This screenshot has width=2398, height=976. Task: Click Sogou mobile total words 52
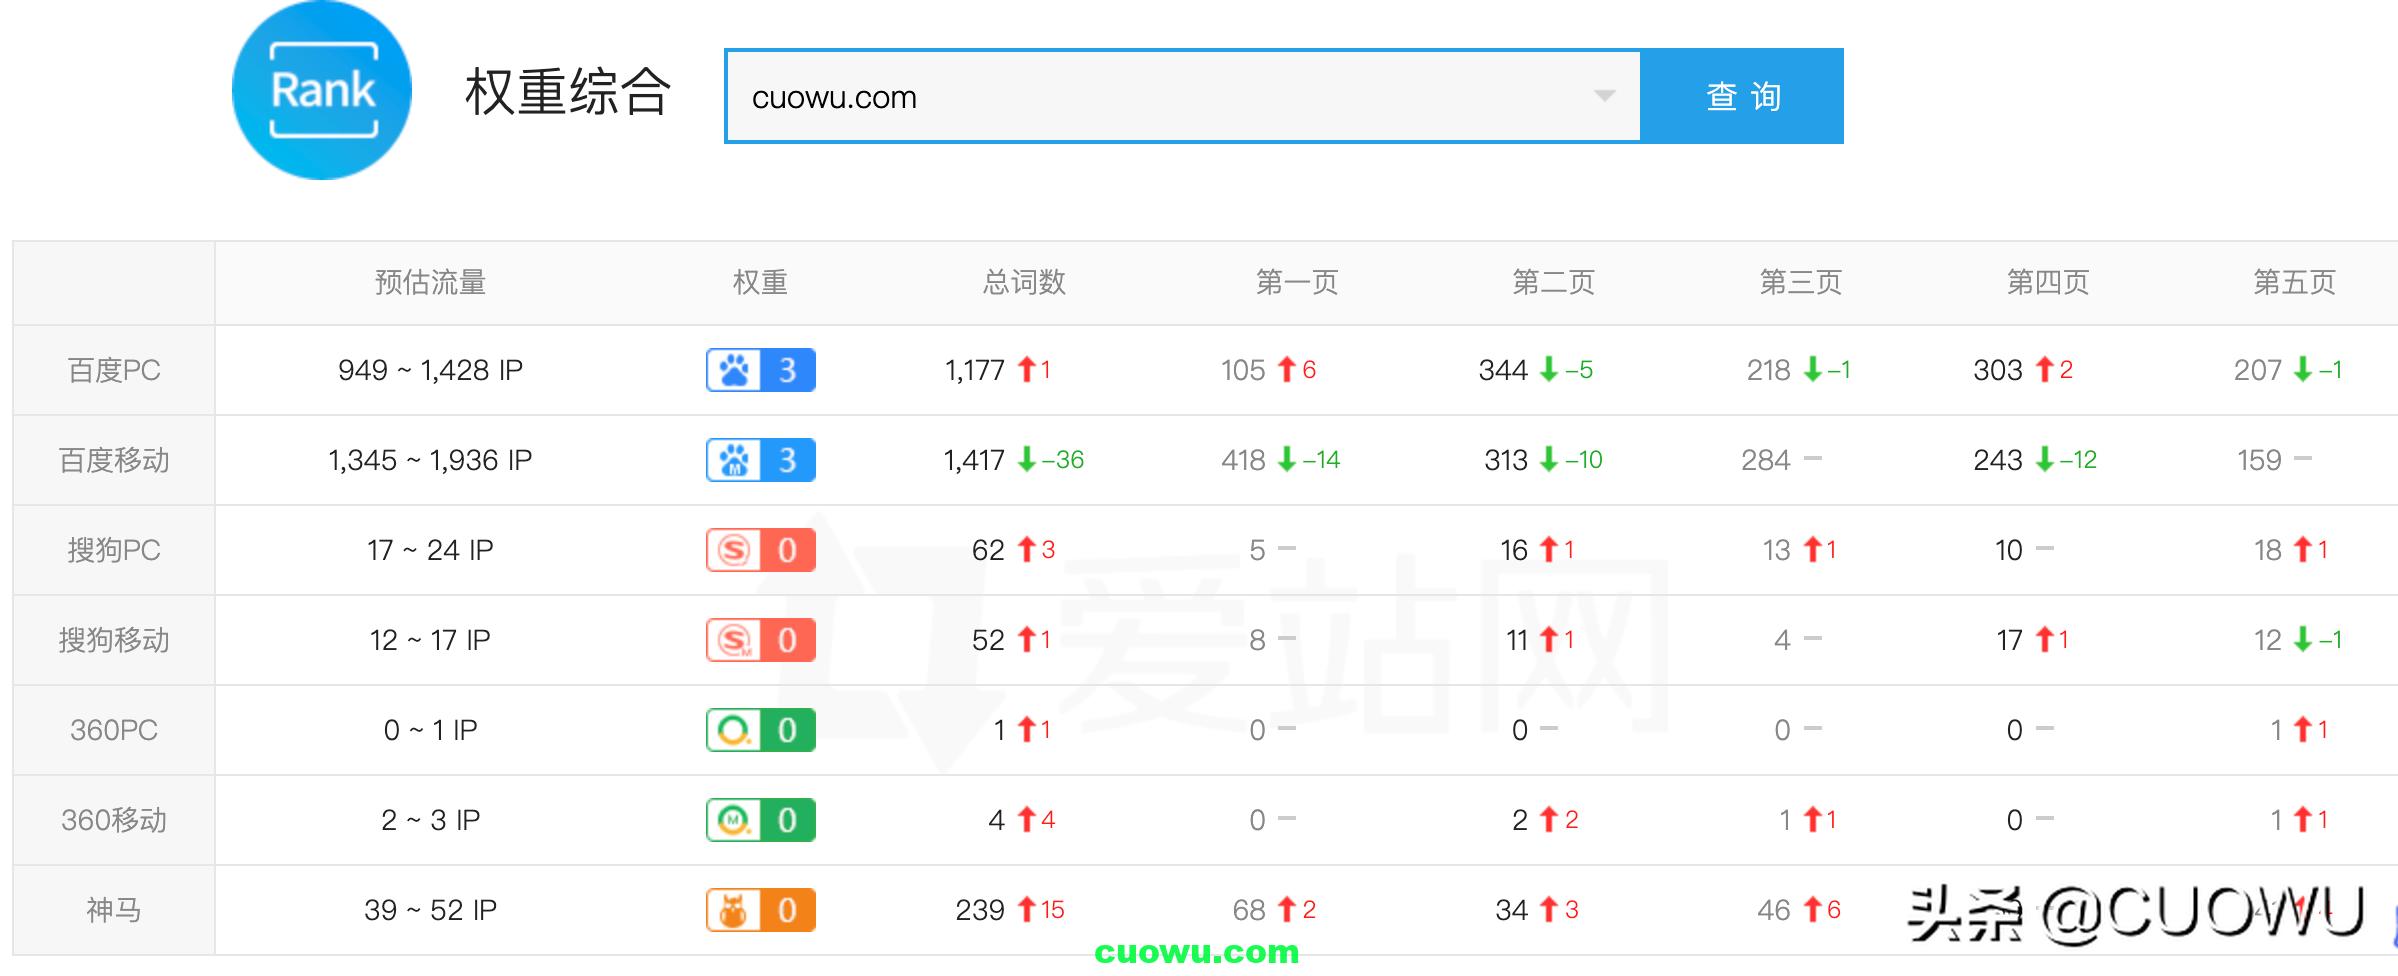pos(988,640)
